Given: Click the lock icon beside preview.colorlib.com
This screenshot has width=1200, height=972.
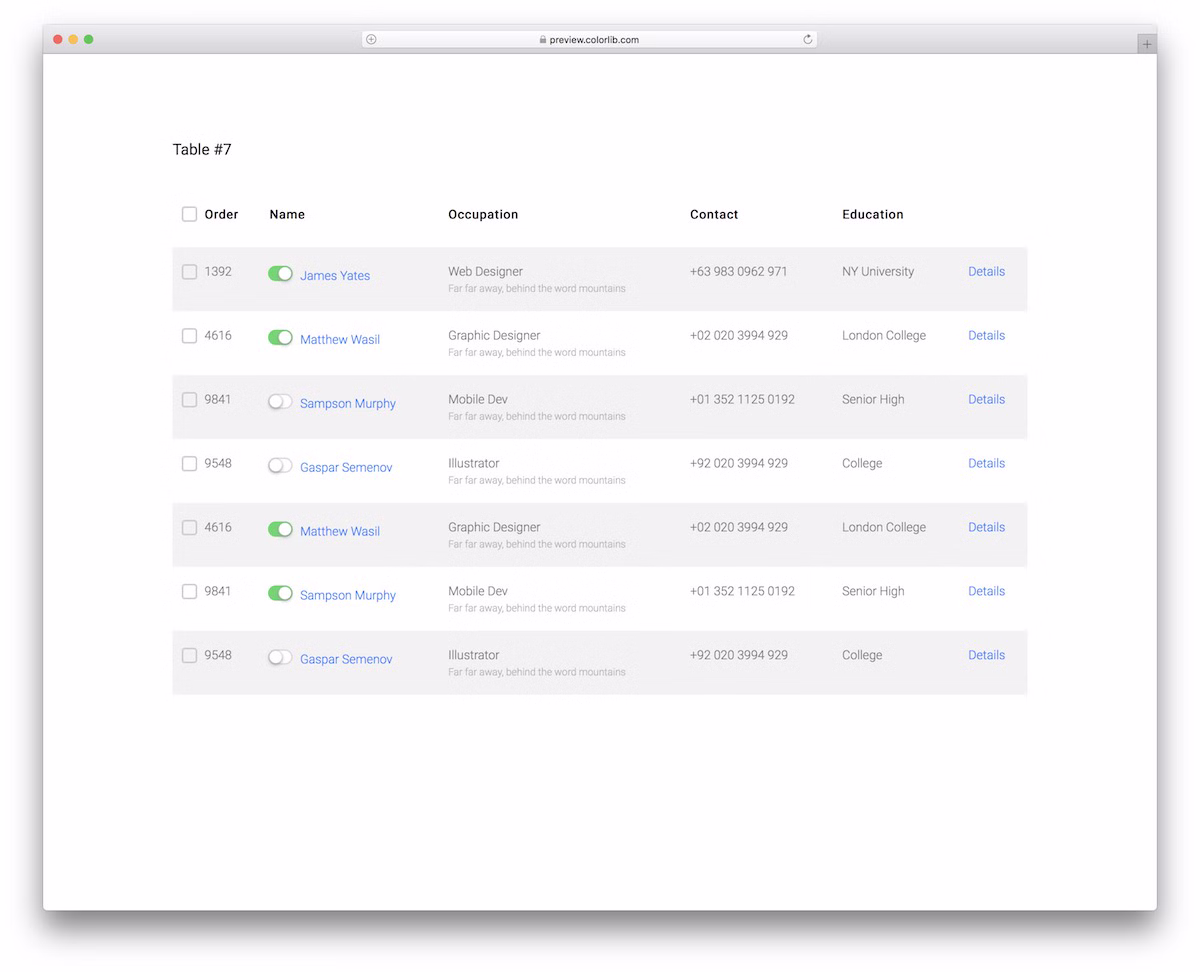Looking at the screenshot, I should tap(543, 40).
